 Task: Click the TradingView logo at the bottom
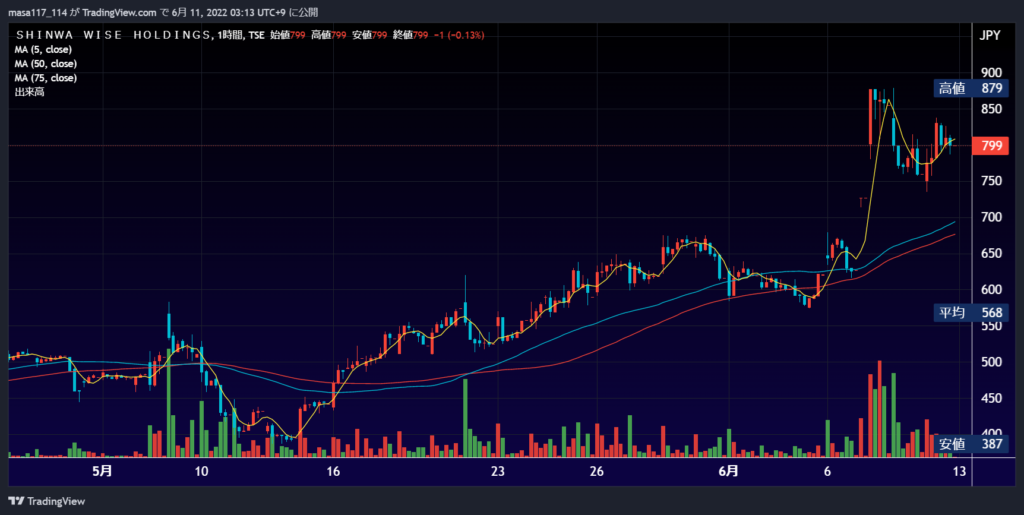pos(46,501)
